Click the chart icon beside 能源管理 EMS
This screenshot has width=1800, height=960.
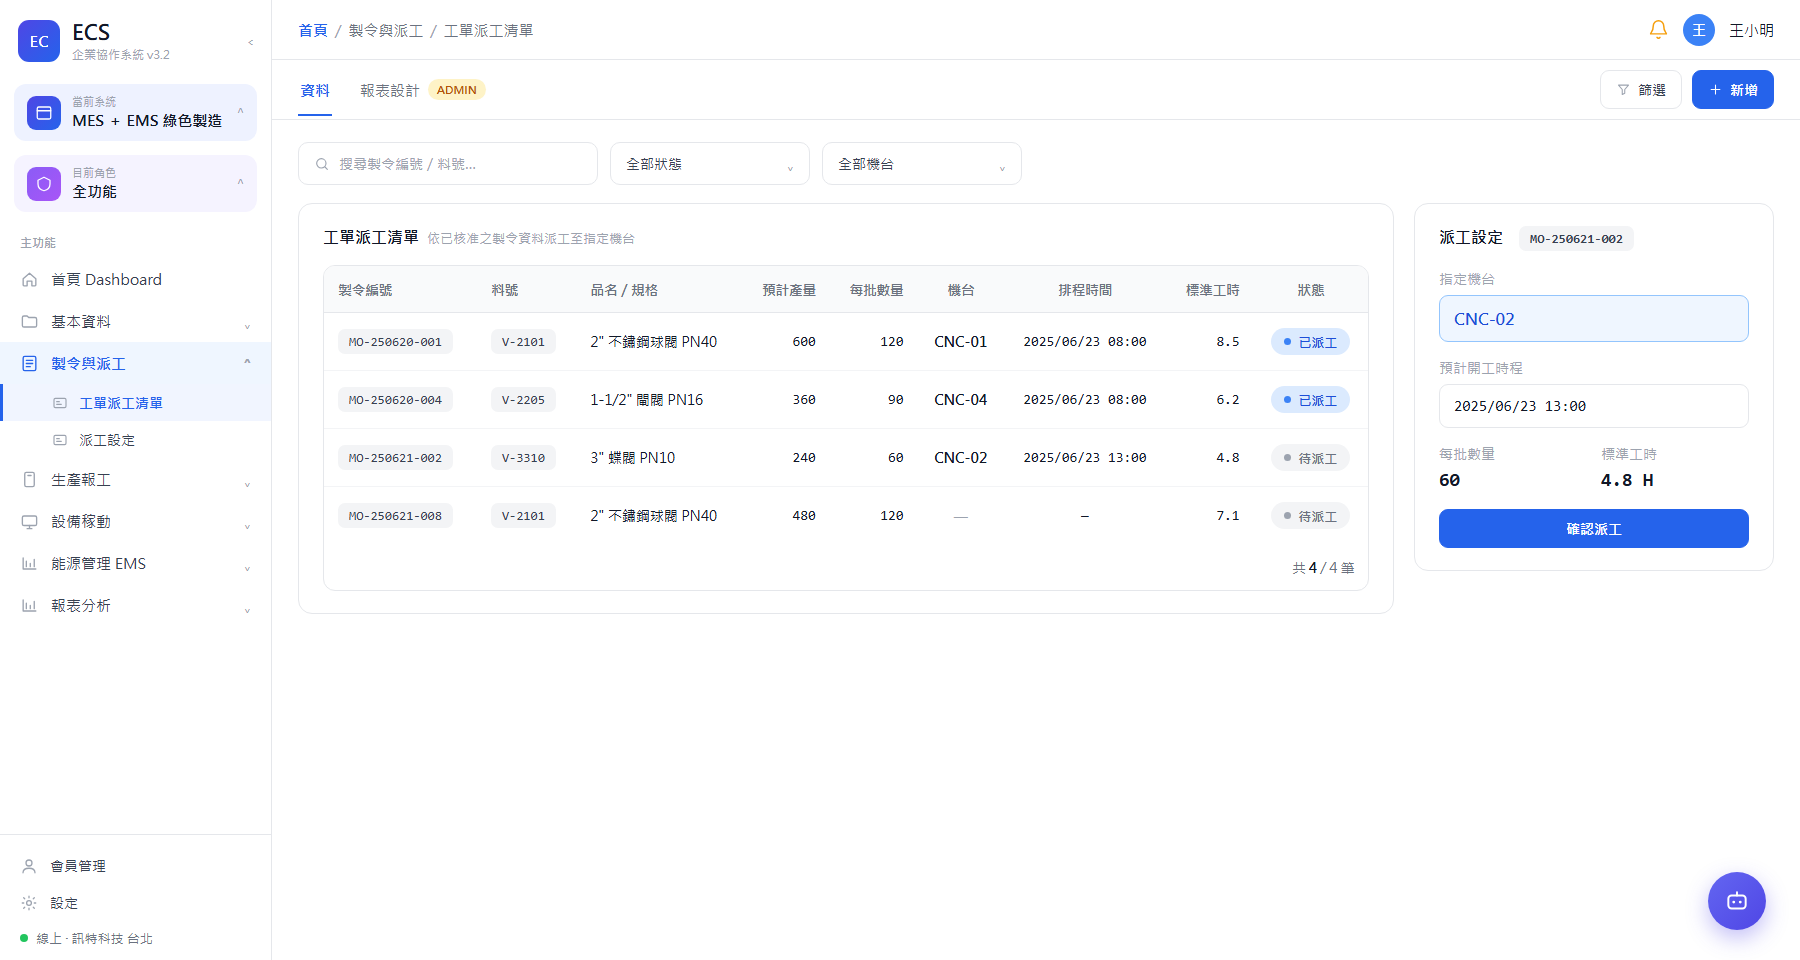[30, 564]
